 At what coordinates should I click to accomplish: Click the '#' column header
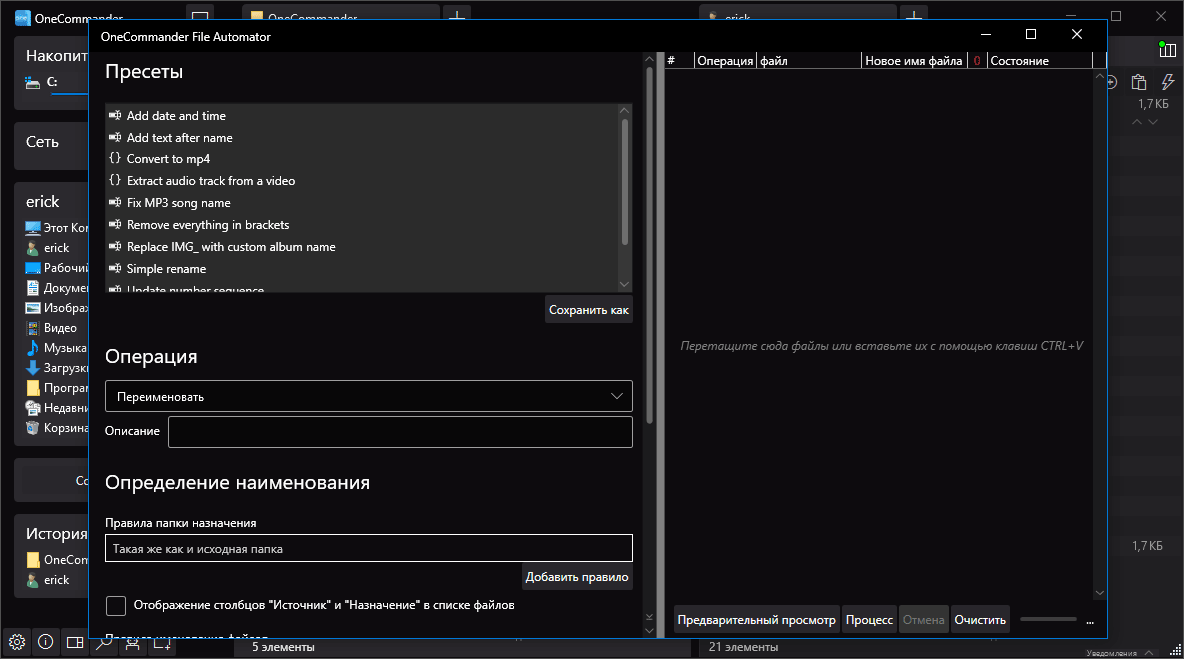pyautogui.click(x=679, y=60)
